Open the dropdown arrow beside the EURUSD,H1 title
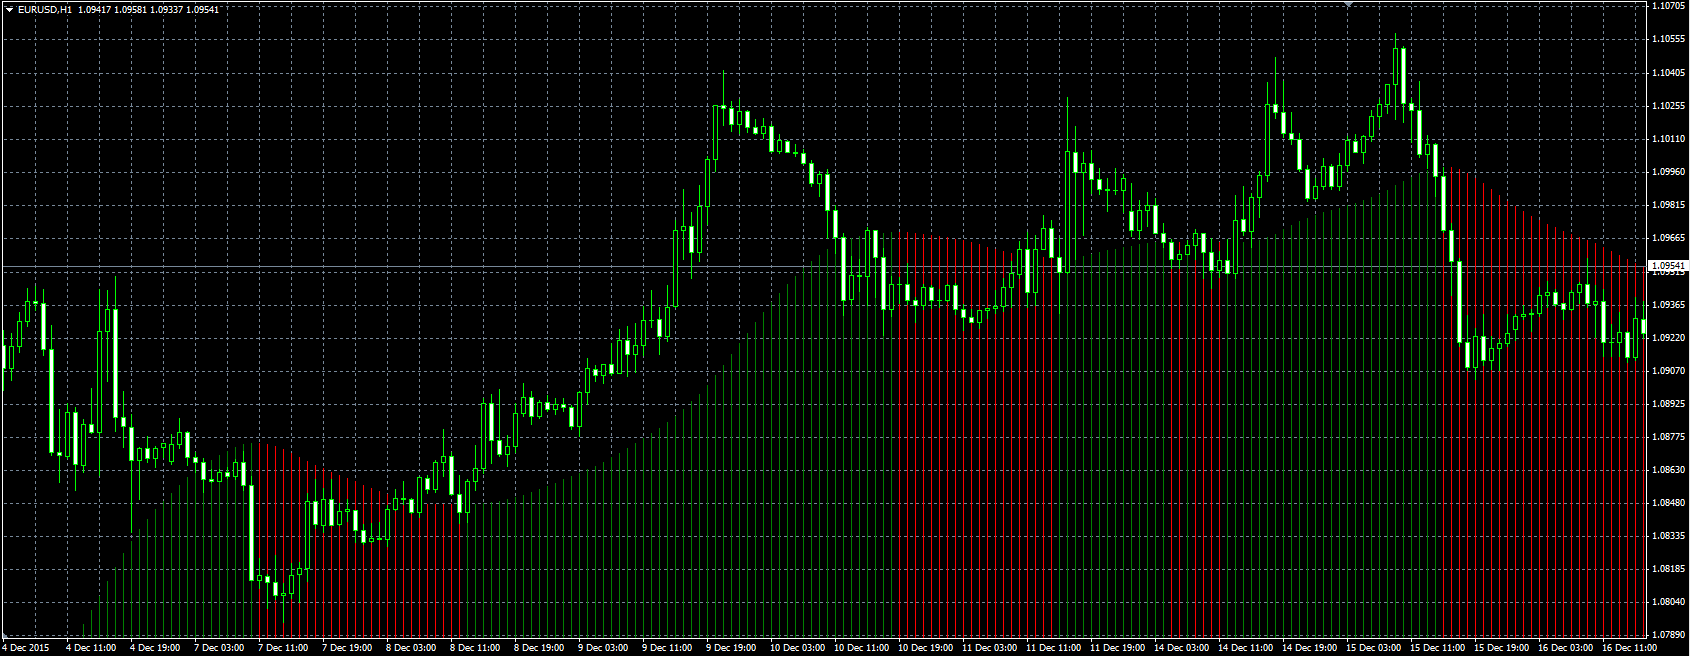The height and width of the screenshot is (656, 1690). [x=9, y=9]
